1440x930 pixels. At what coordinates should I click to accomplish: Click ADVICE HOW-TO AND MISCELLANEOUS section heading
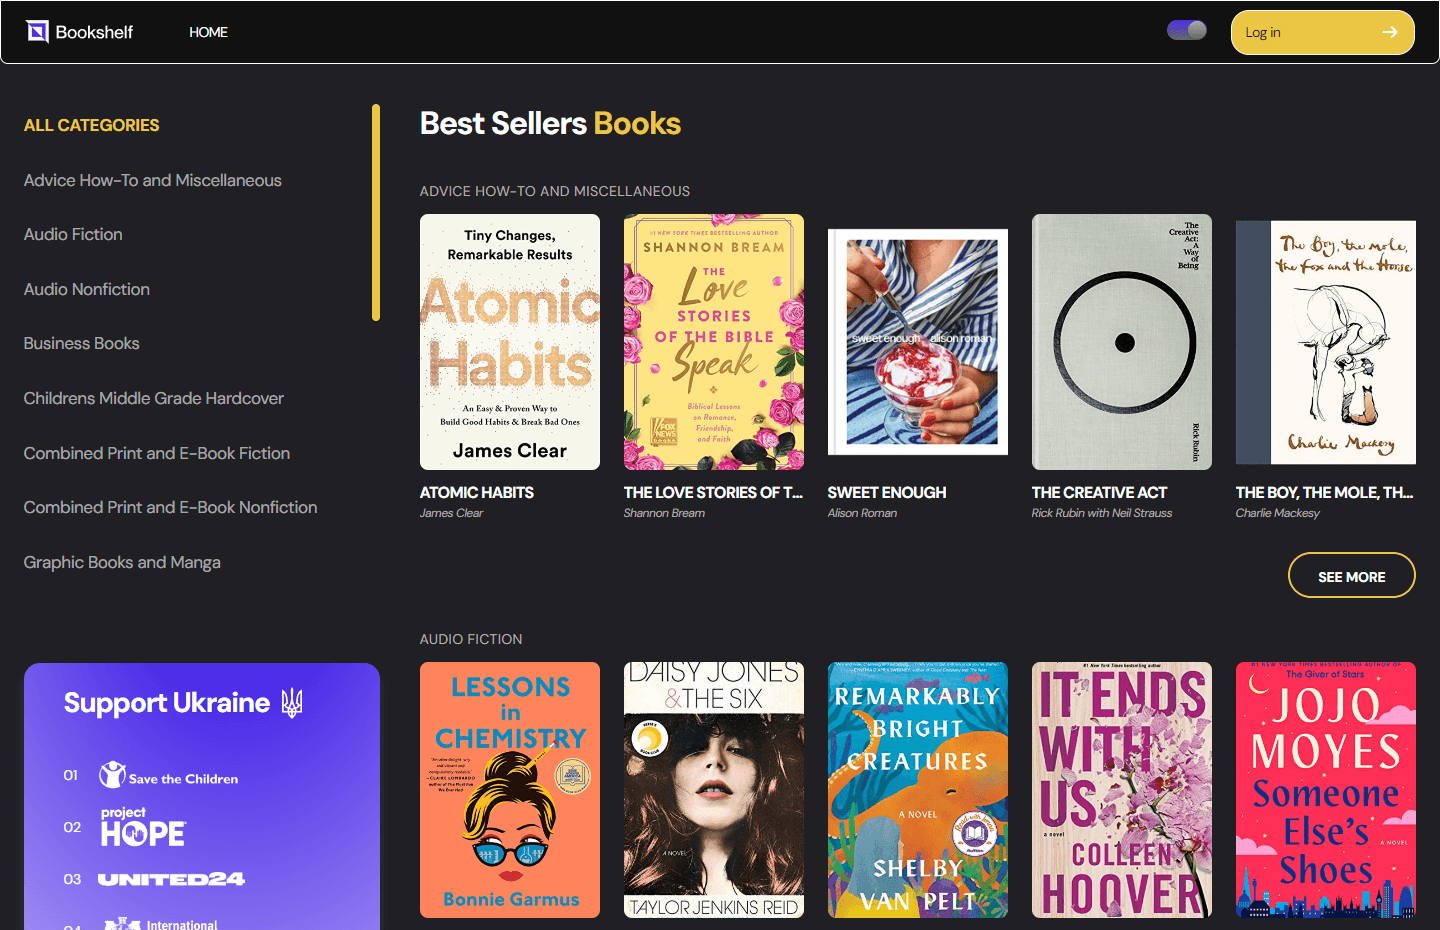555,191
